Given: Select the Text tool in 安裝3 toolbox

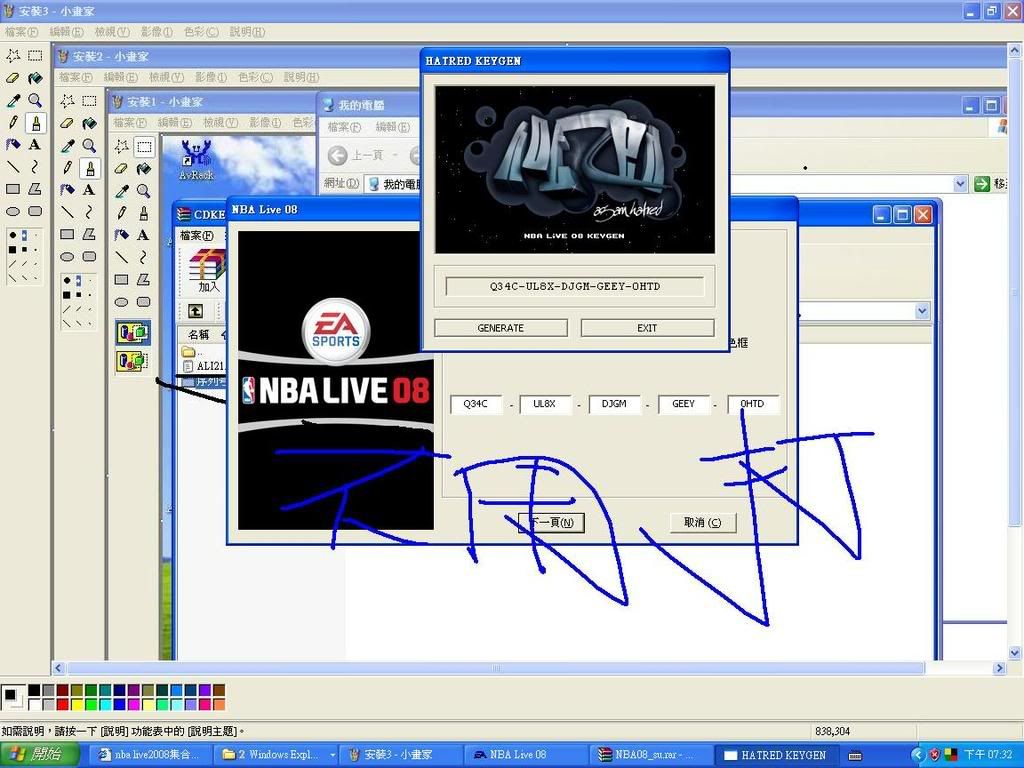Looking at the screenshot, I should [x=35, y=144].
